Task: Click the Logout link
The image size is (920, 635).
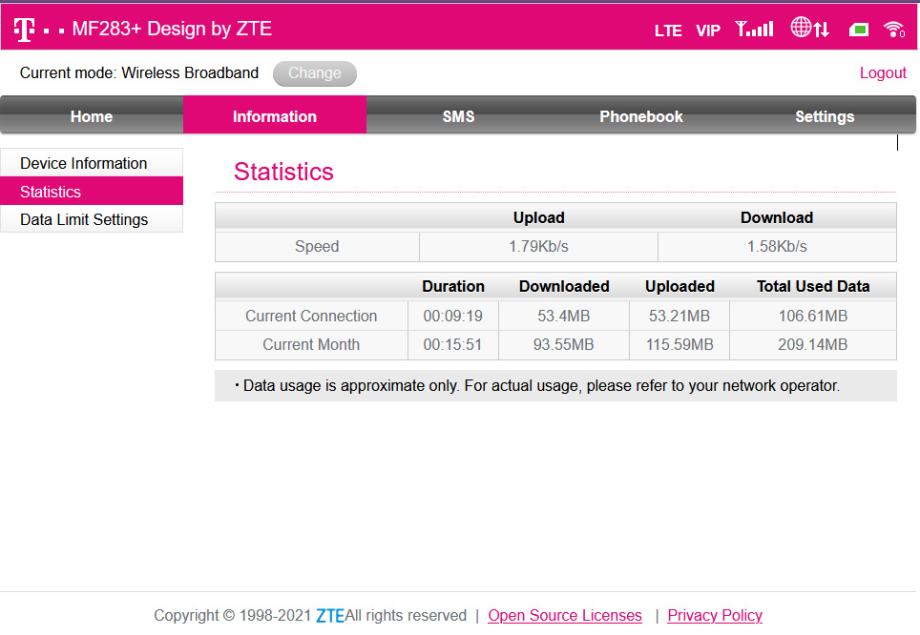Action: coord(883,73)
